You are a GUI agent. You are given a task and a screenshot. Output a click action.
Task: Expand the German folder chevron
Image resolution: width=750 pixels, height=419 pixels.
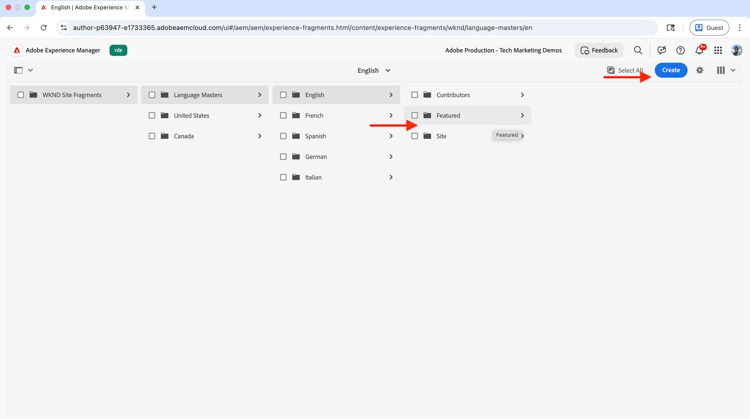pos(391,156)
